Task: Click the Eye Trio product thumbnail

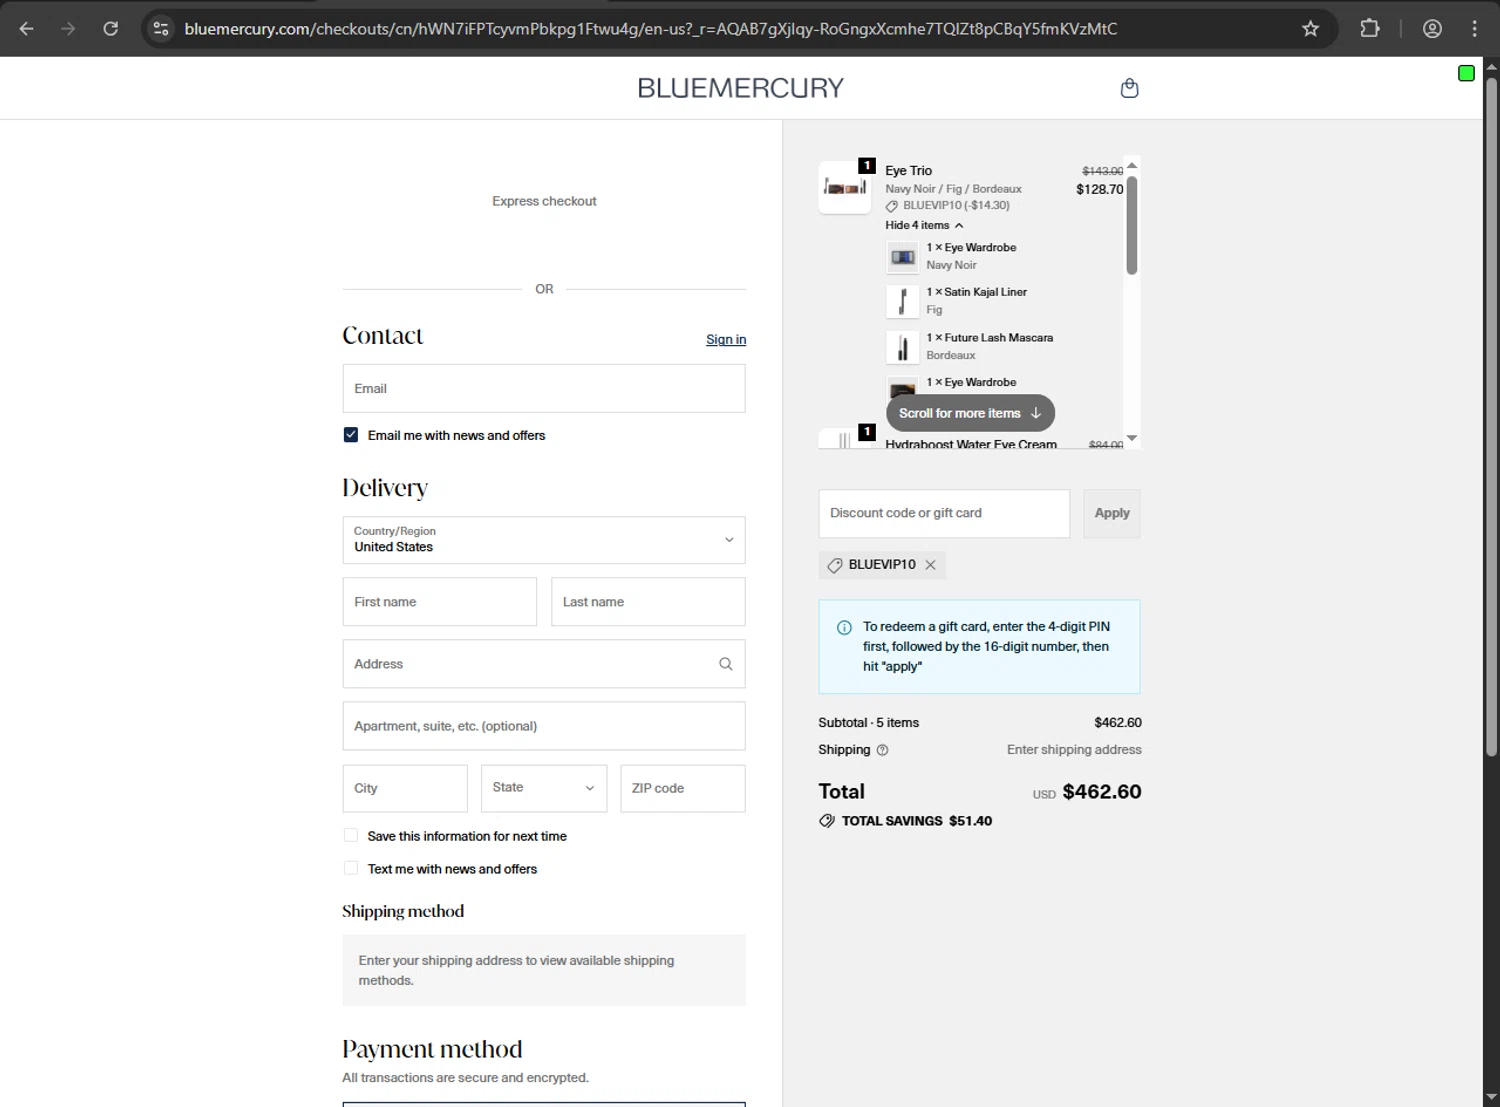Action: point(845,187)
